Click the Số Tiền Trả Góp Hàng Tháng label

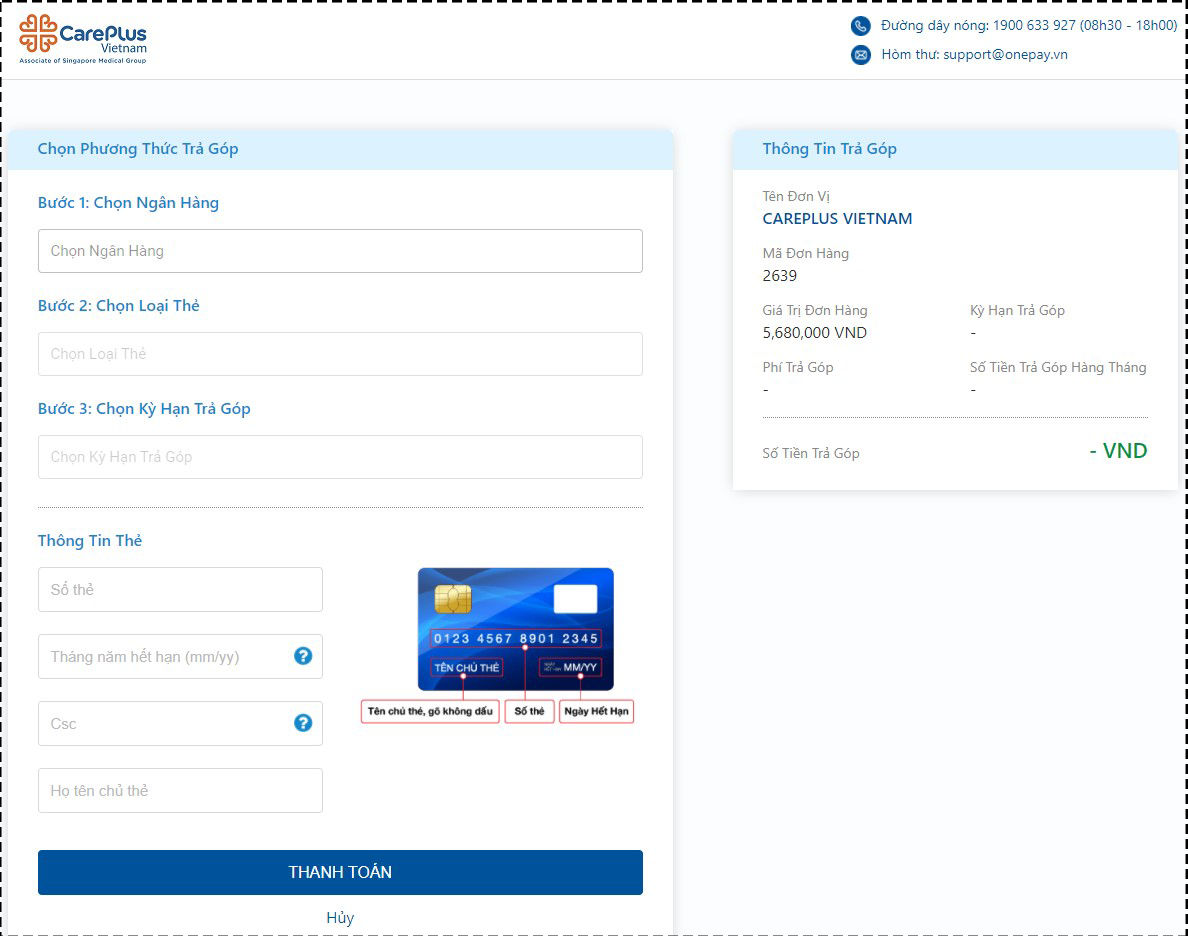coord(1058,368)
